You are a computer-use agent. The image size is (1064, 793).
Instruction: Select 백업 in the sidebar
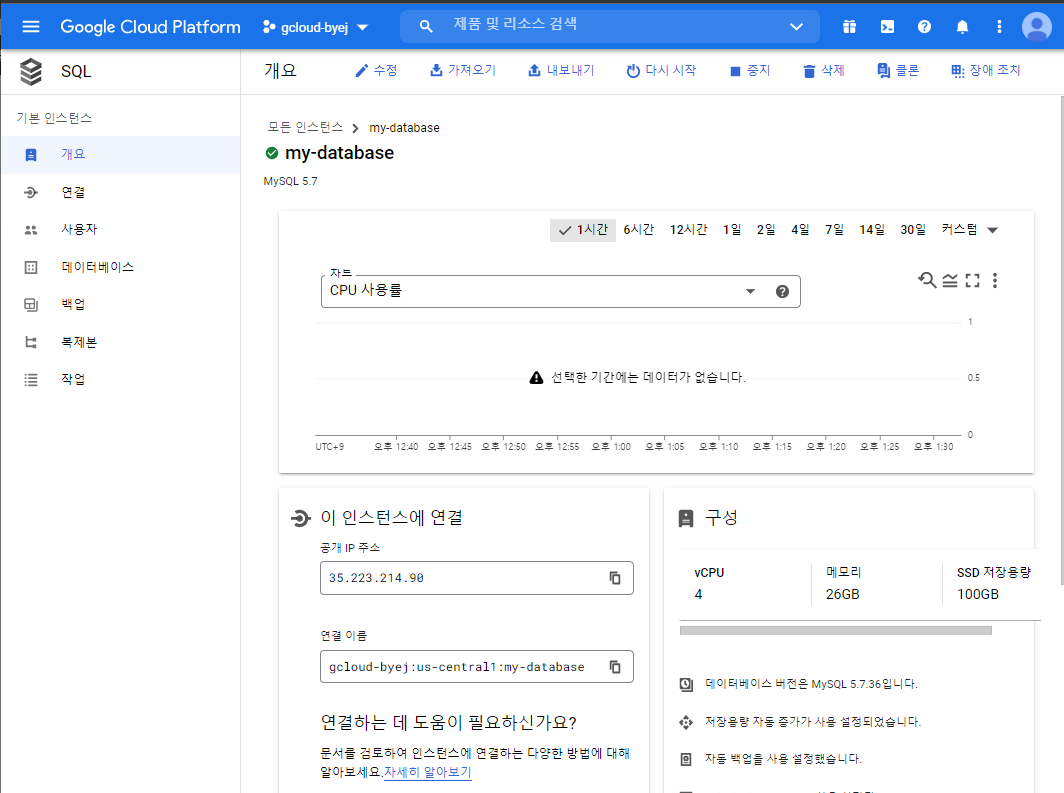pyautogui.click(x=120, y=305)
